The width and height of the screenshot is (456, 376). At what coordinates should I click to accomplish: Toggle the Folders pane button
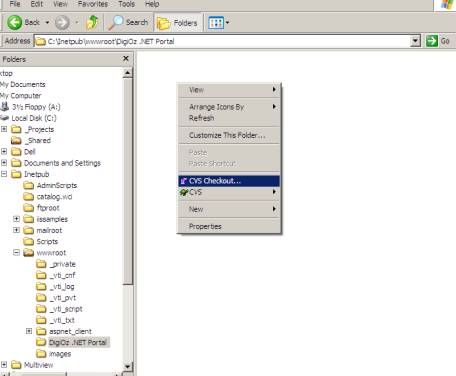pos(177,23)
